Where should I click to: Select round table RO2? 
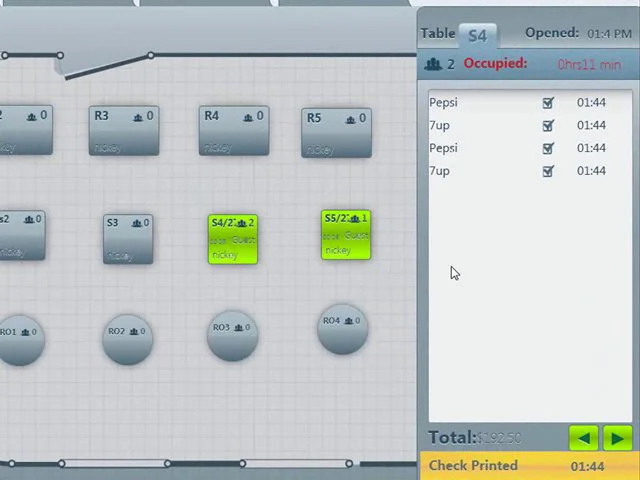(x=127, y=340)
